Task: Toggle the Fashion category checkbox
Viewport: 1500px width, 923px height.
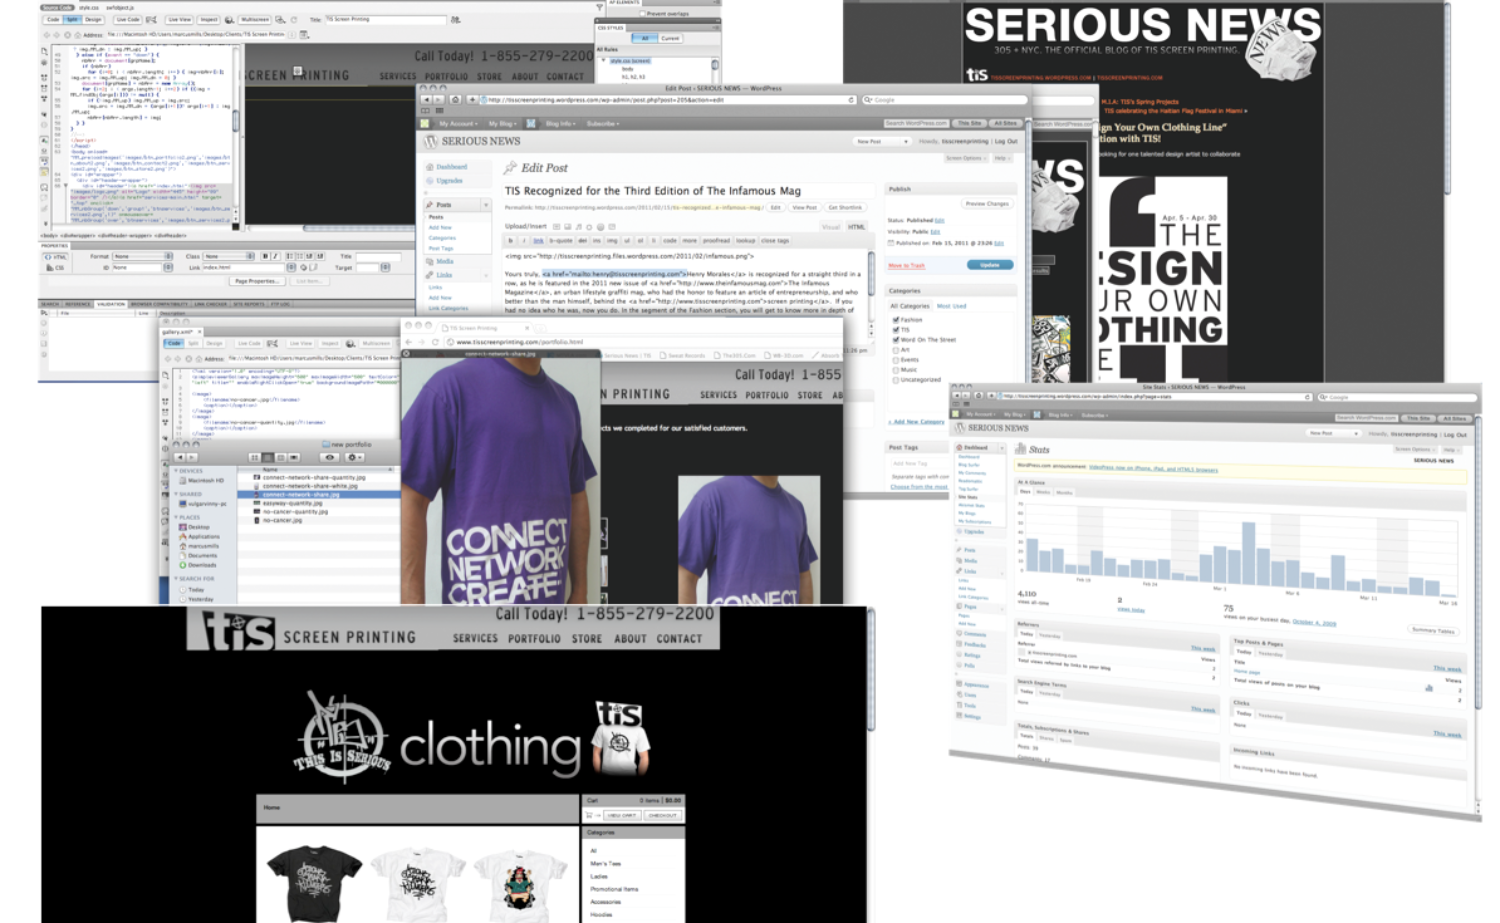Action: [896, 320]
